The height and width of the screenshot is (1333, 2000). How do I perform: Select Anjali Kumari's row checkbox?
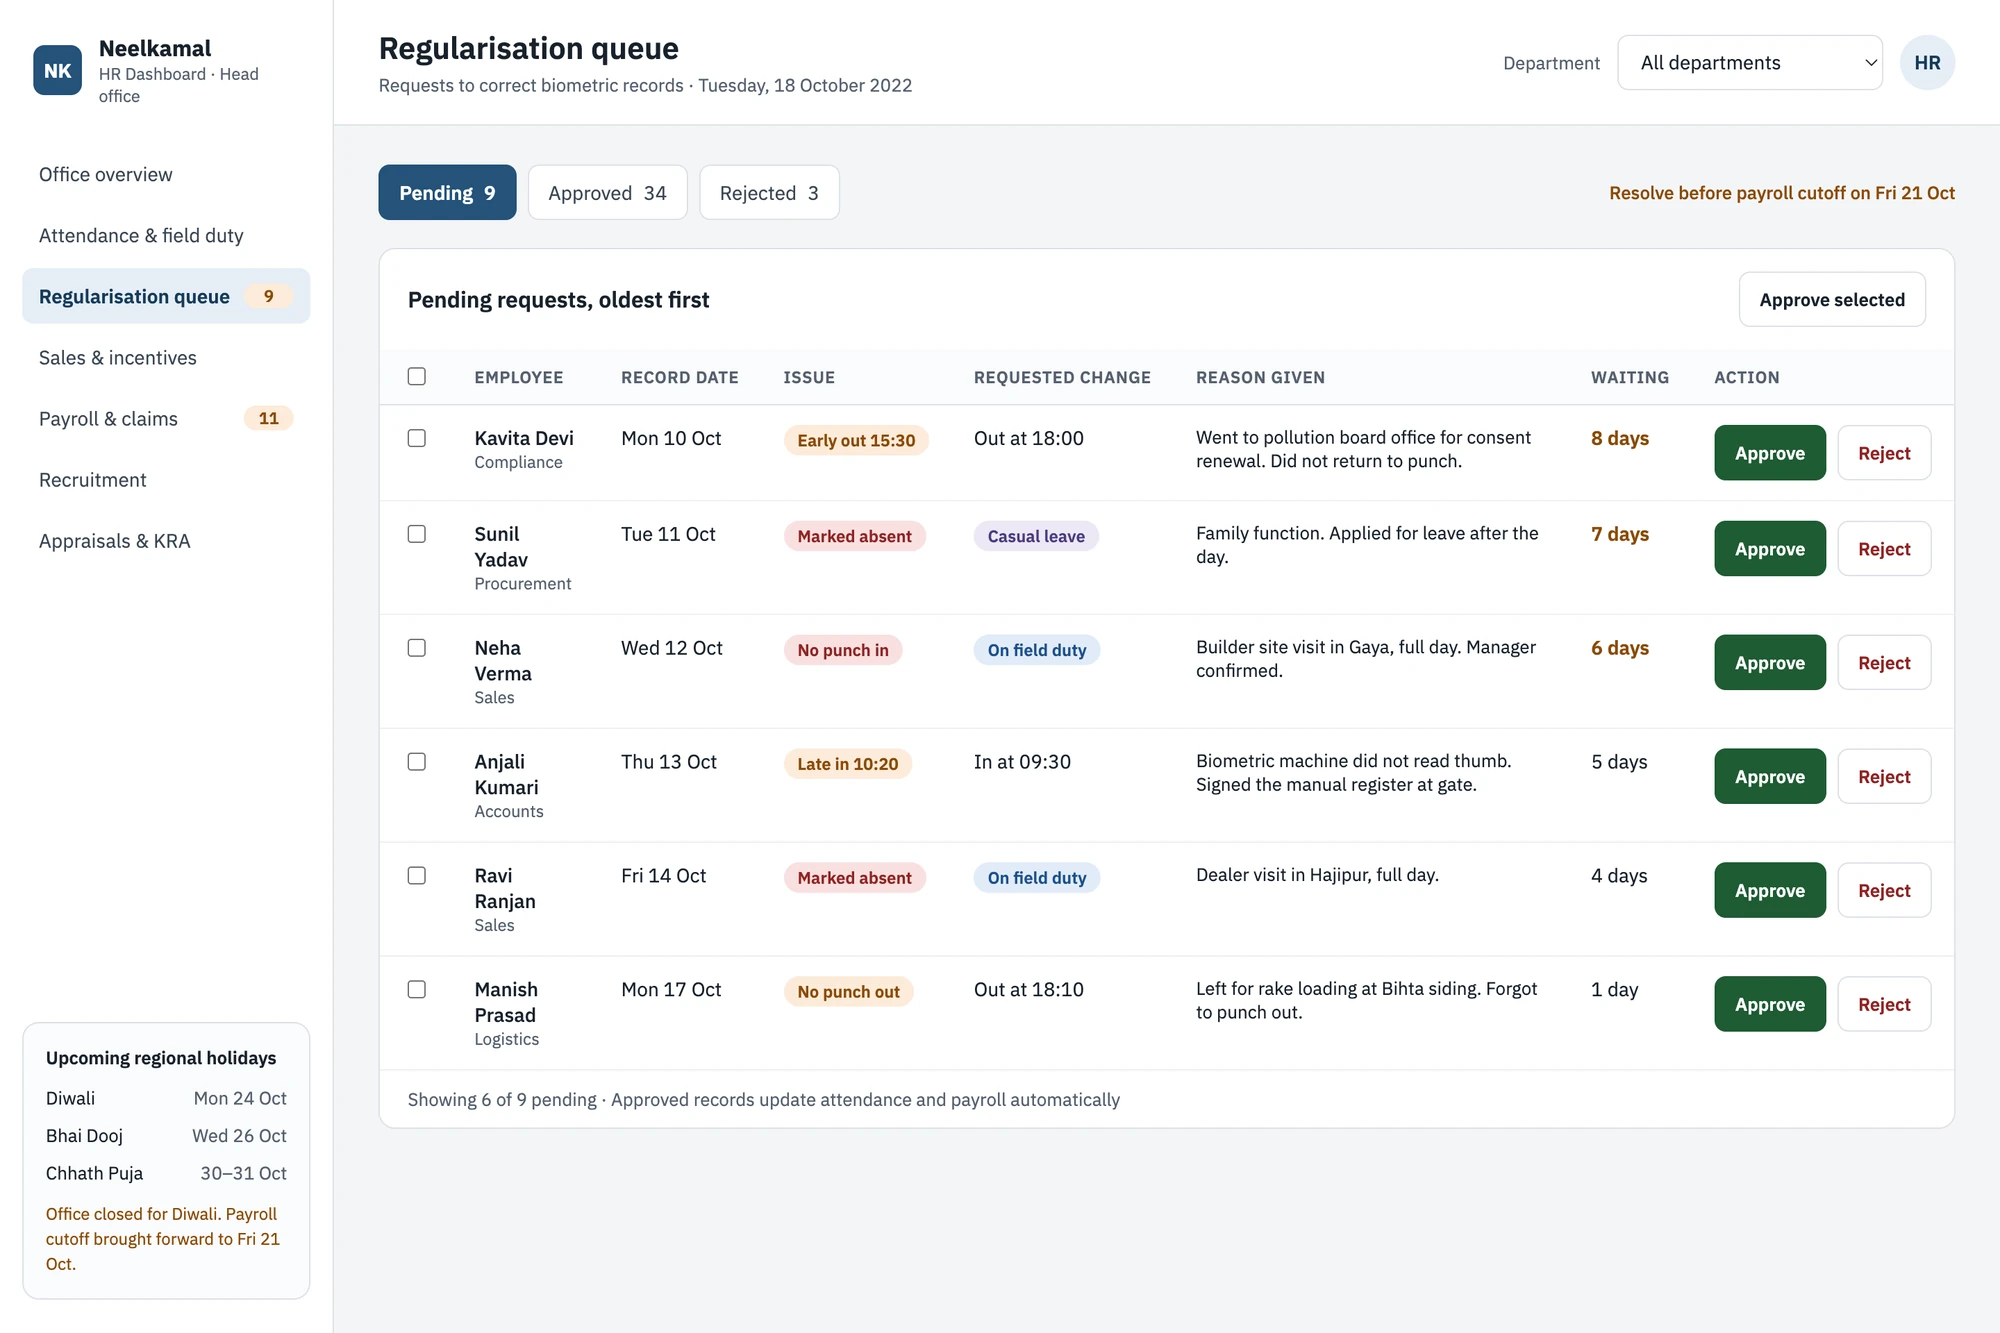coord(417,762)
